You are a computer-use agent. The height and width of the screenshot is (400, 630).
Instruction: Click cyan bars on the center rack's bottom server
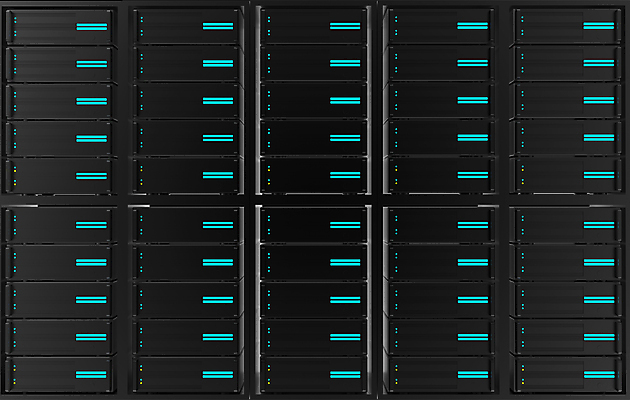coord(345,374)
